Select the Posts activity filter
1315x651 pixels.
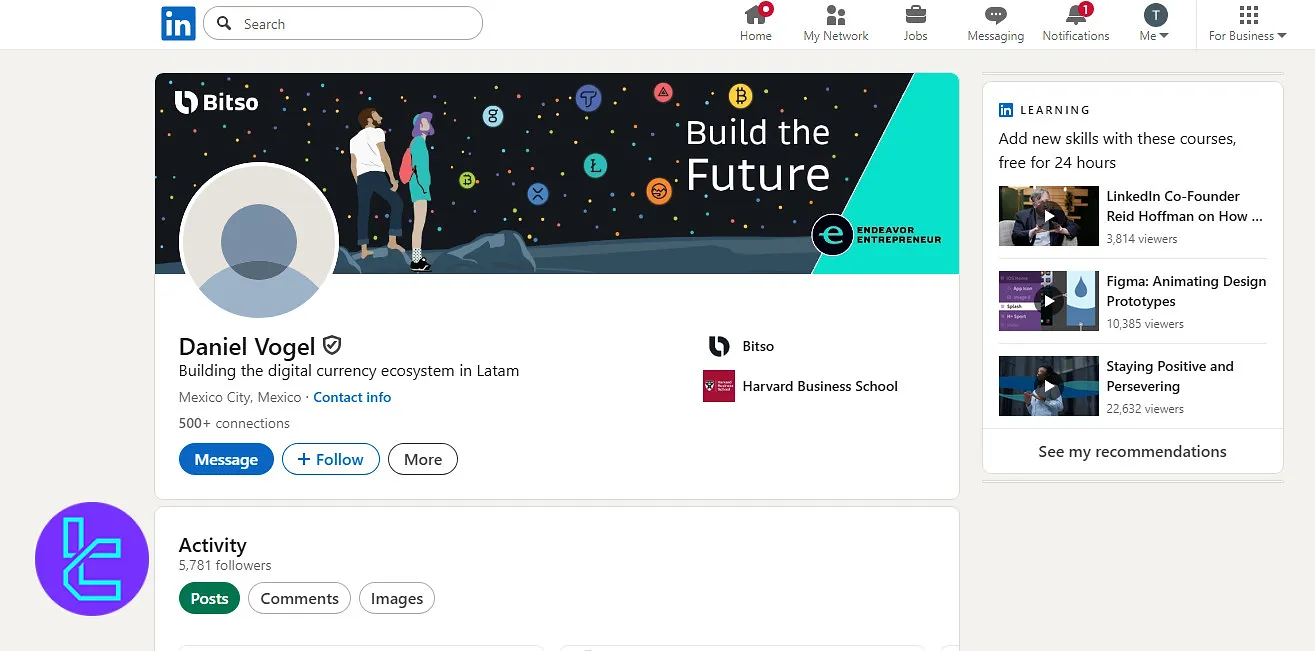click(210, 599)
